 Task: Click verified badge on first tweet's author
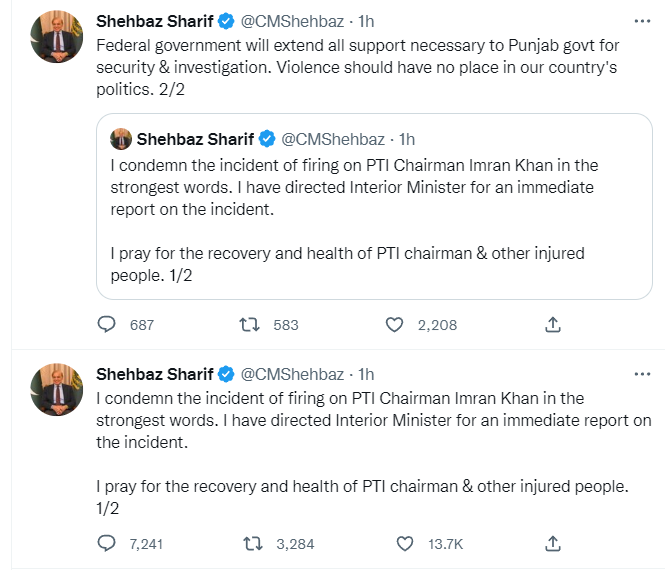point(226,21)
